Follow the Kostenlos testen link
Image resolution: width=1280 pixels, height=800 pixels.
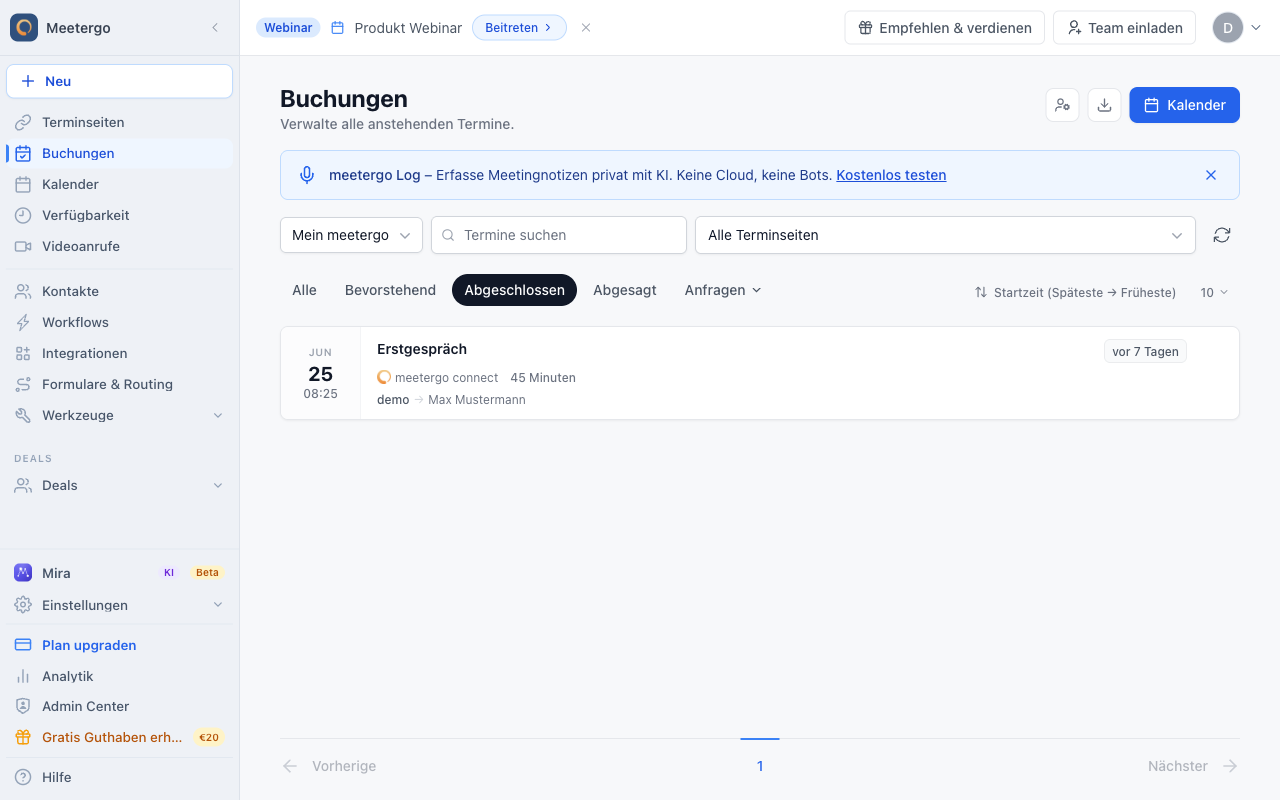click(891, 175)
